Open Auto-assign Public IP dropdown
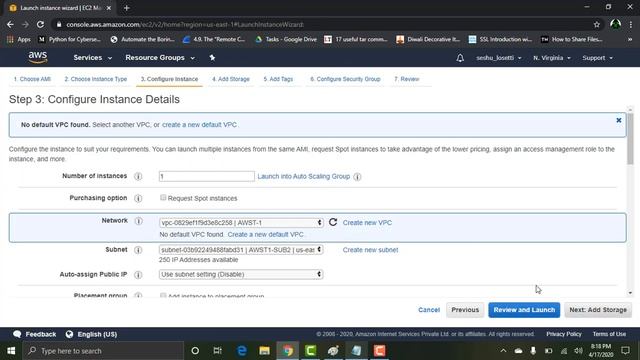Viewport: 640px width, 360px height. 241,274
